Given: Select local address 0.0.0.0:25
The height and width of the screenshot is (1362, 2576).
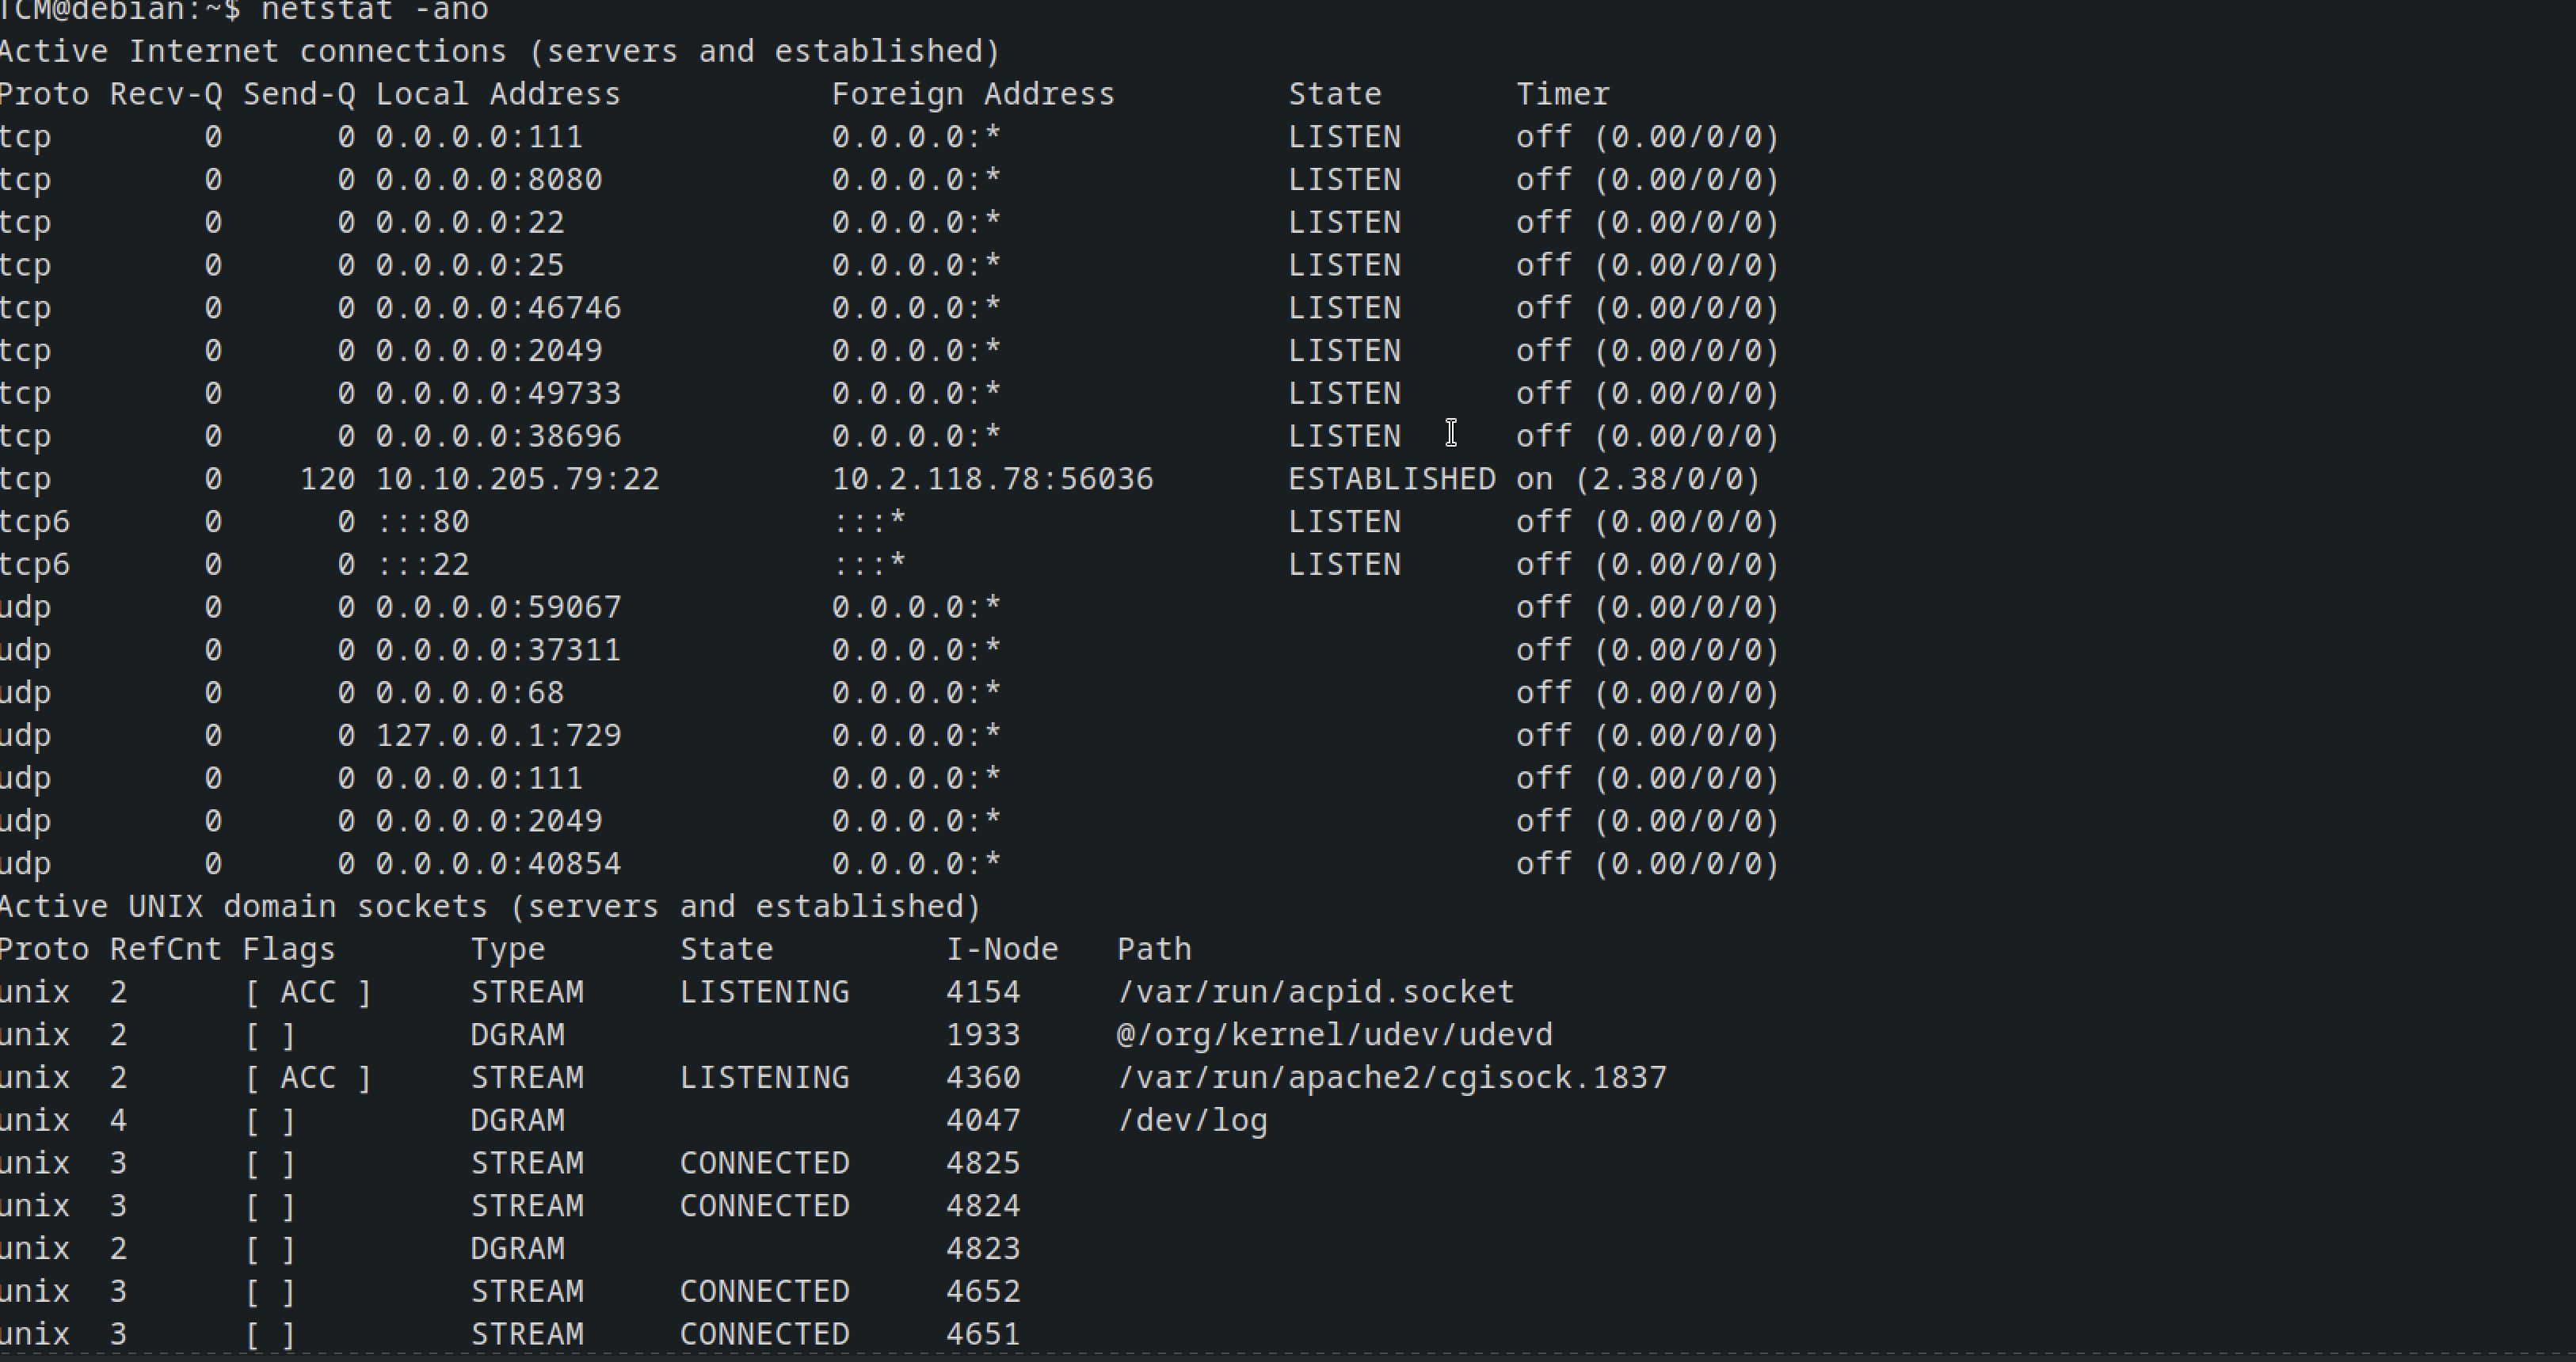Looking at the screenshot, I should pos(470,265).
